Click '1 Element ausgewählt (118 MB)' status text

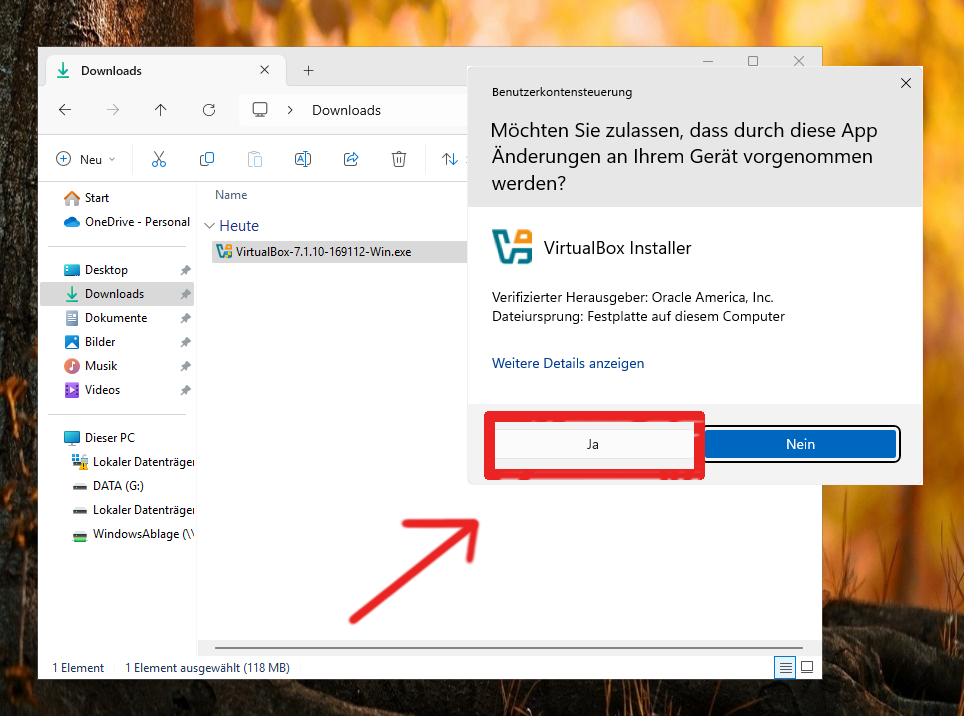207,667
